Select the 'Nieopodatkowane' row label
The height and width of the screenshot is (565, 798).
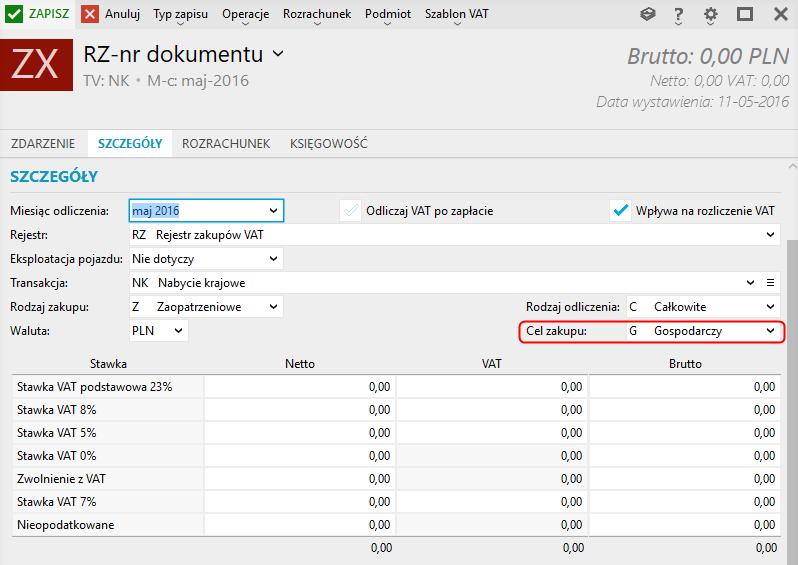click(x=66, y=525)
